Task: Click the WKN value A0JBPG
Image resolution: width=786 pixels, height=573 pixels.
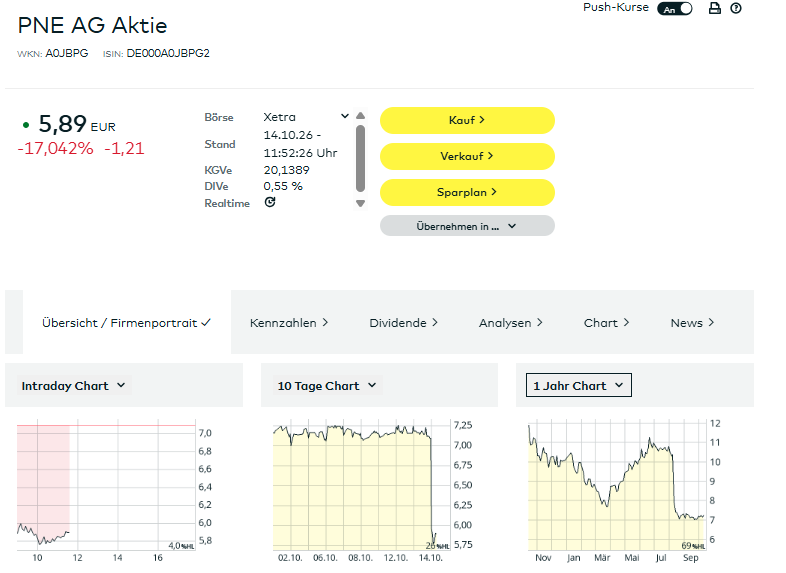Action: point(67,53)
